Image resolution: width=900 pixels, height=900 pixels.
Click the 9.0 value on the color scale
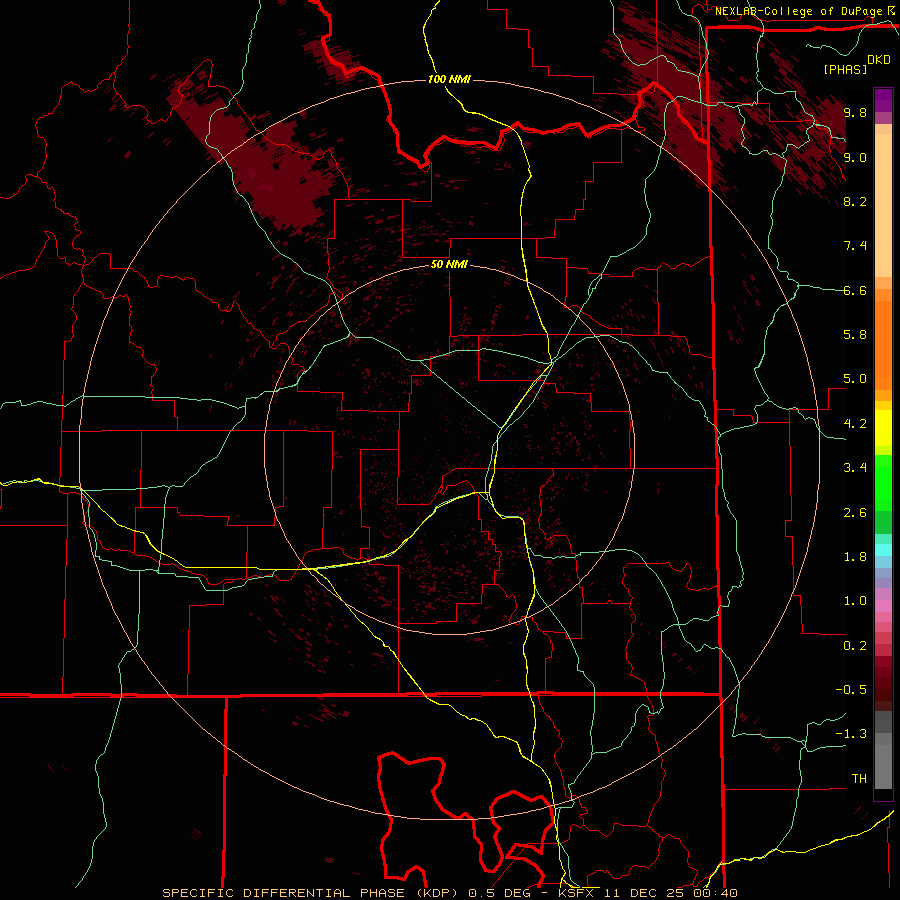point(855,157)
